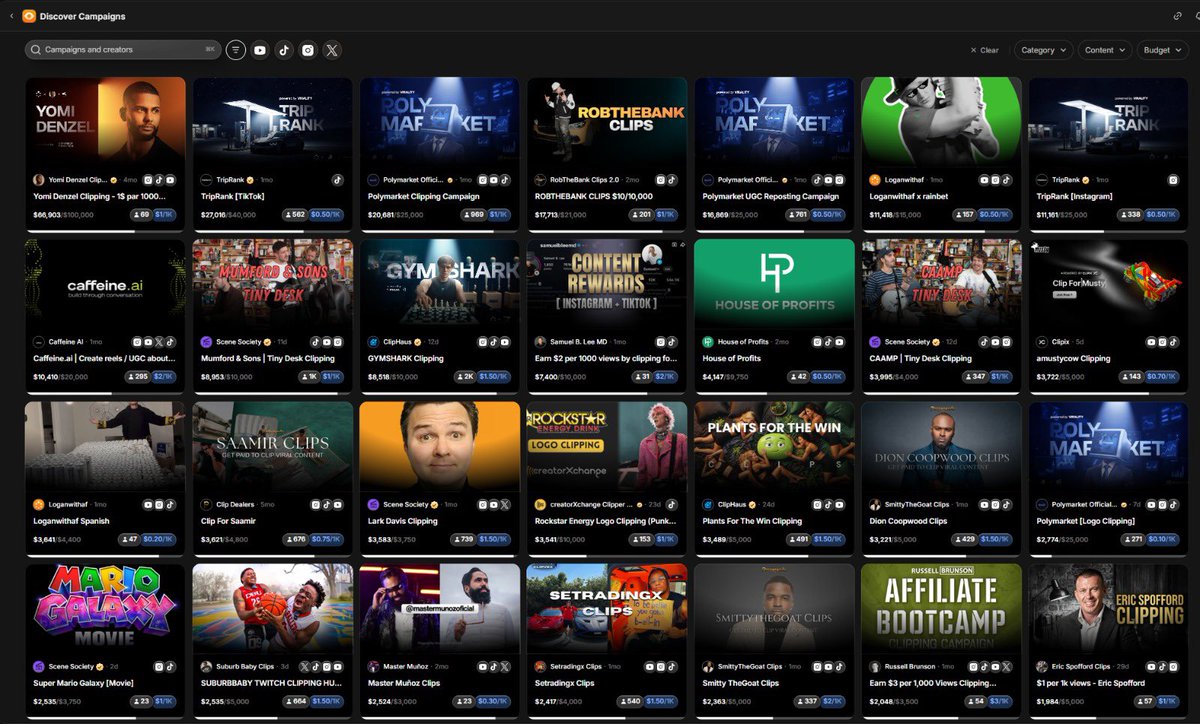This screenshot has height=724, width=1200.
Task: Click the orange Discover Campaigns eye logo
Action: (29, 16)
